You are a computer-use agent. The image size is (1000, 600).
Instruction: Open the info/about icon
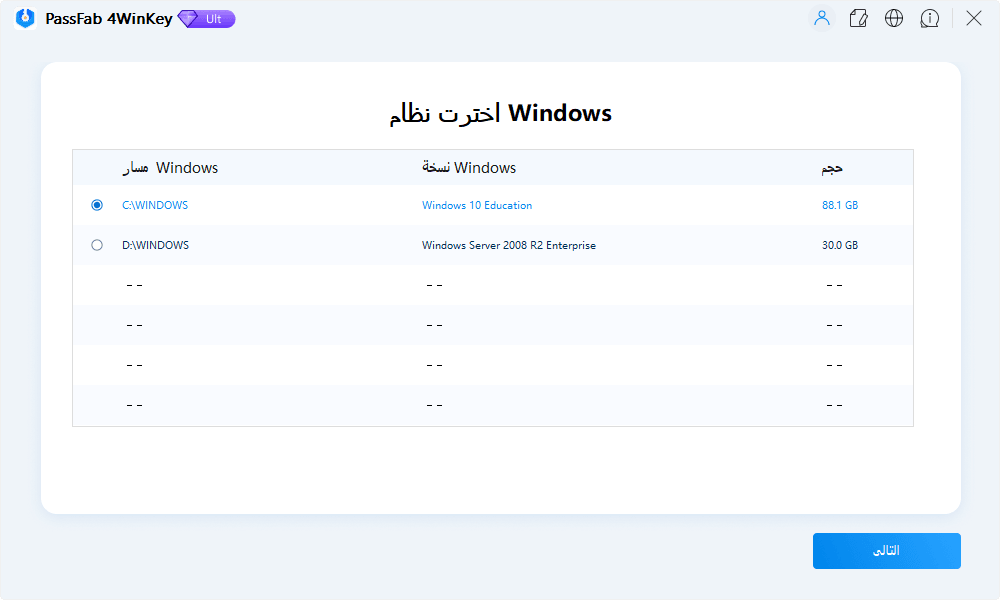click(x=930, y=18)
